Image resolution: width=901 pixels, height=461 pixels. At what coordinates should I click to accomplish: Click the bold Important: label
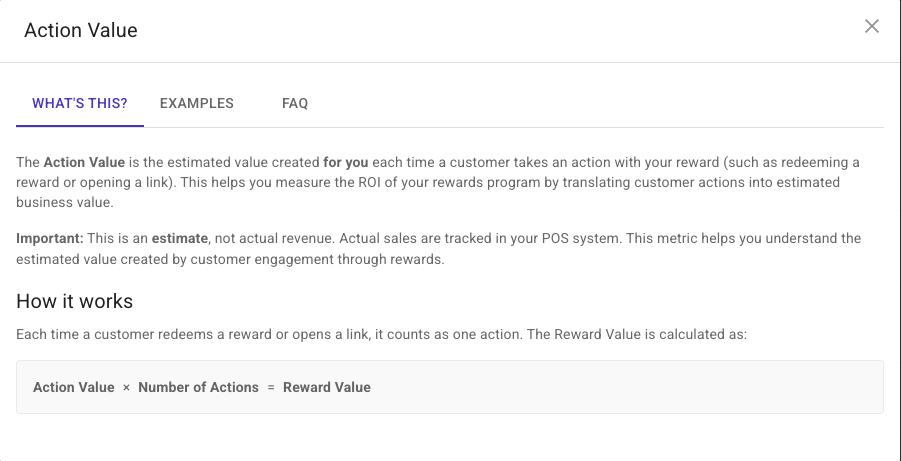pyautogui.click(x=49, y=239)
